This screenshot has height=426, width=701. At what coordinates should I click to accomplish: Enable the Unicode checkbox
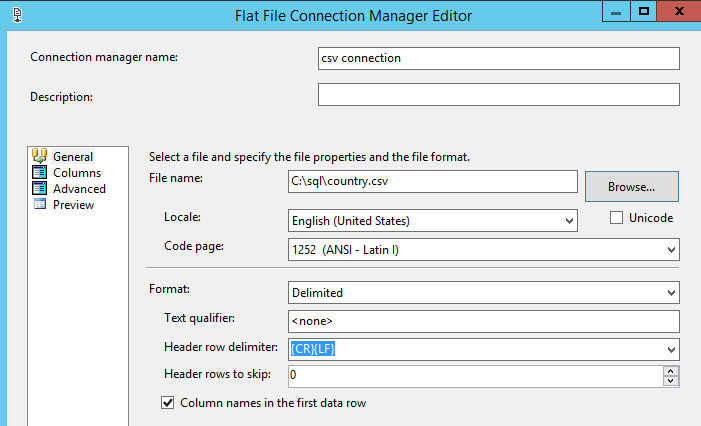click(616, 218)
